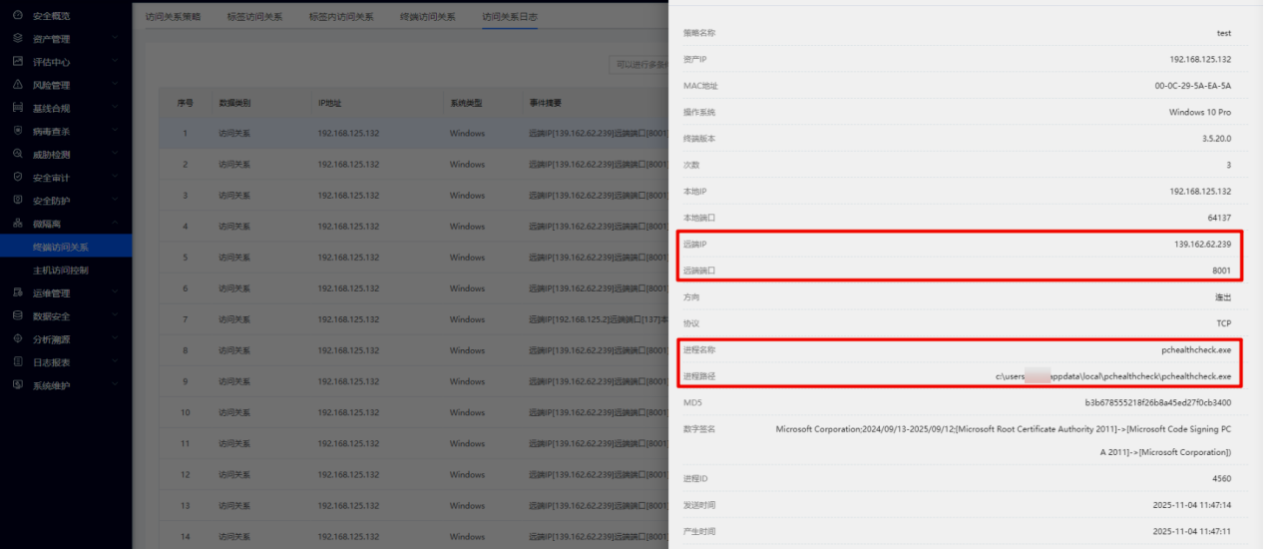This screenshot has height=550, width=1280.
Task: Click the 病毒查杀 shield icon
Action: [18, 131]
